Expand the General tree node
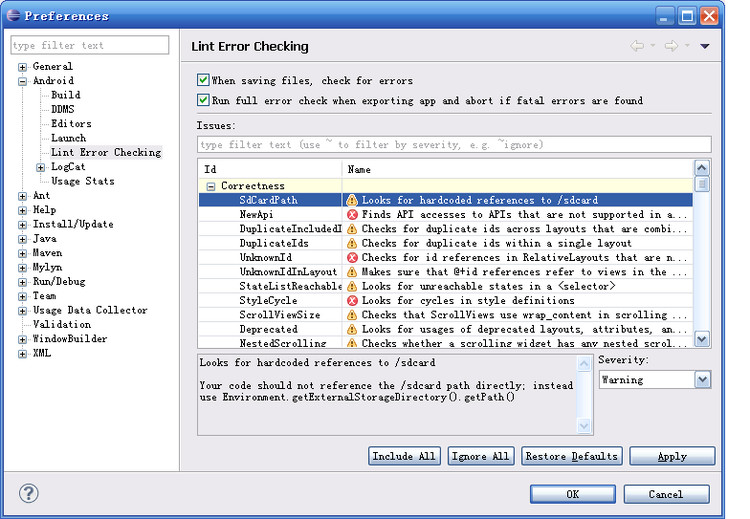This screenshot has height=519, width=750. pos(22,66)
